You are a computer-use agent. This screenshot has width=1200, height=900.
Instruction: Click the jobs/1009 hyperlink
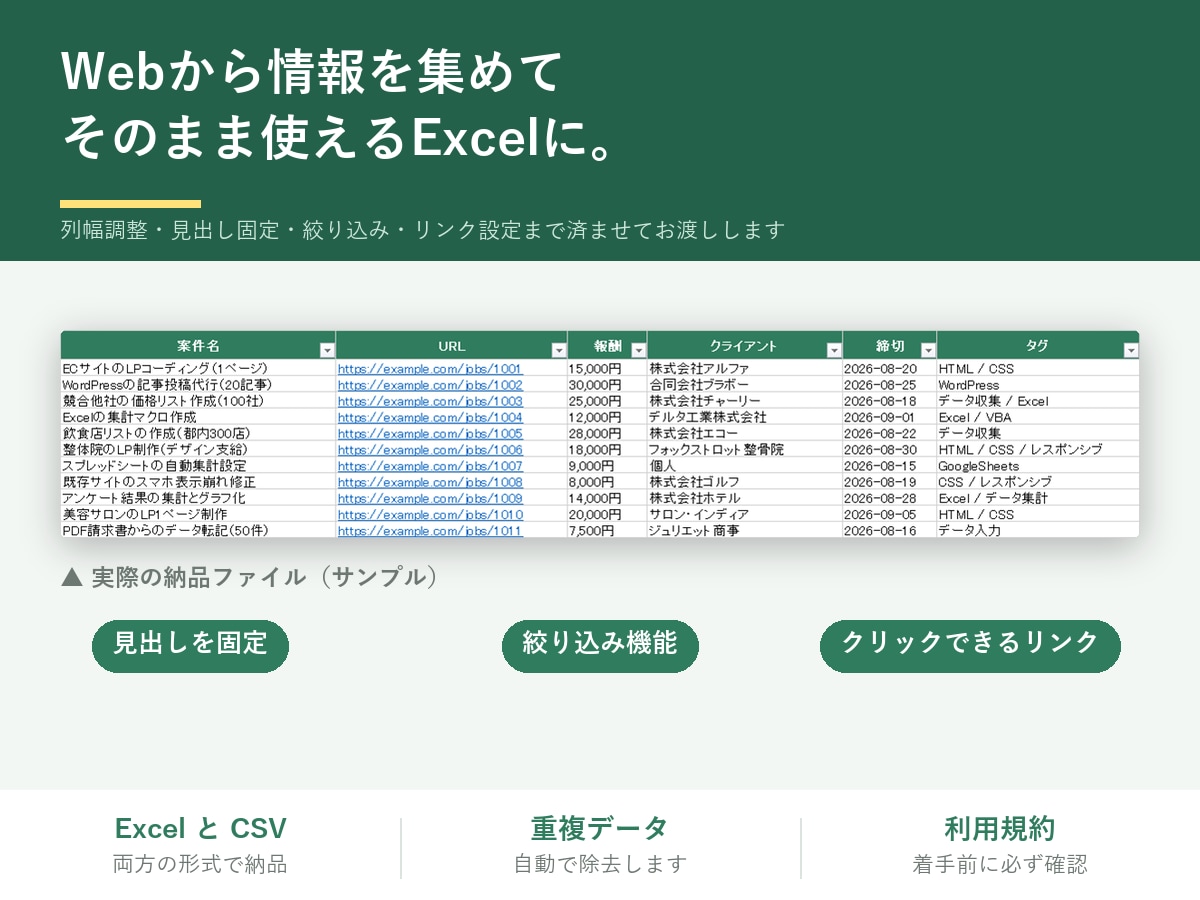pyautogui.click(x=430, y=498)
